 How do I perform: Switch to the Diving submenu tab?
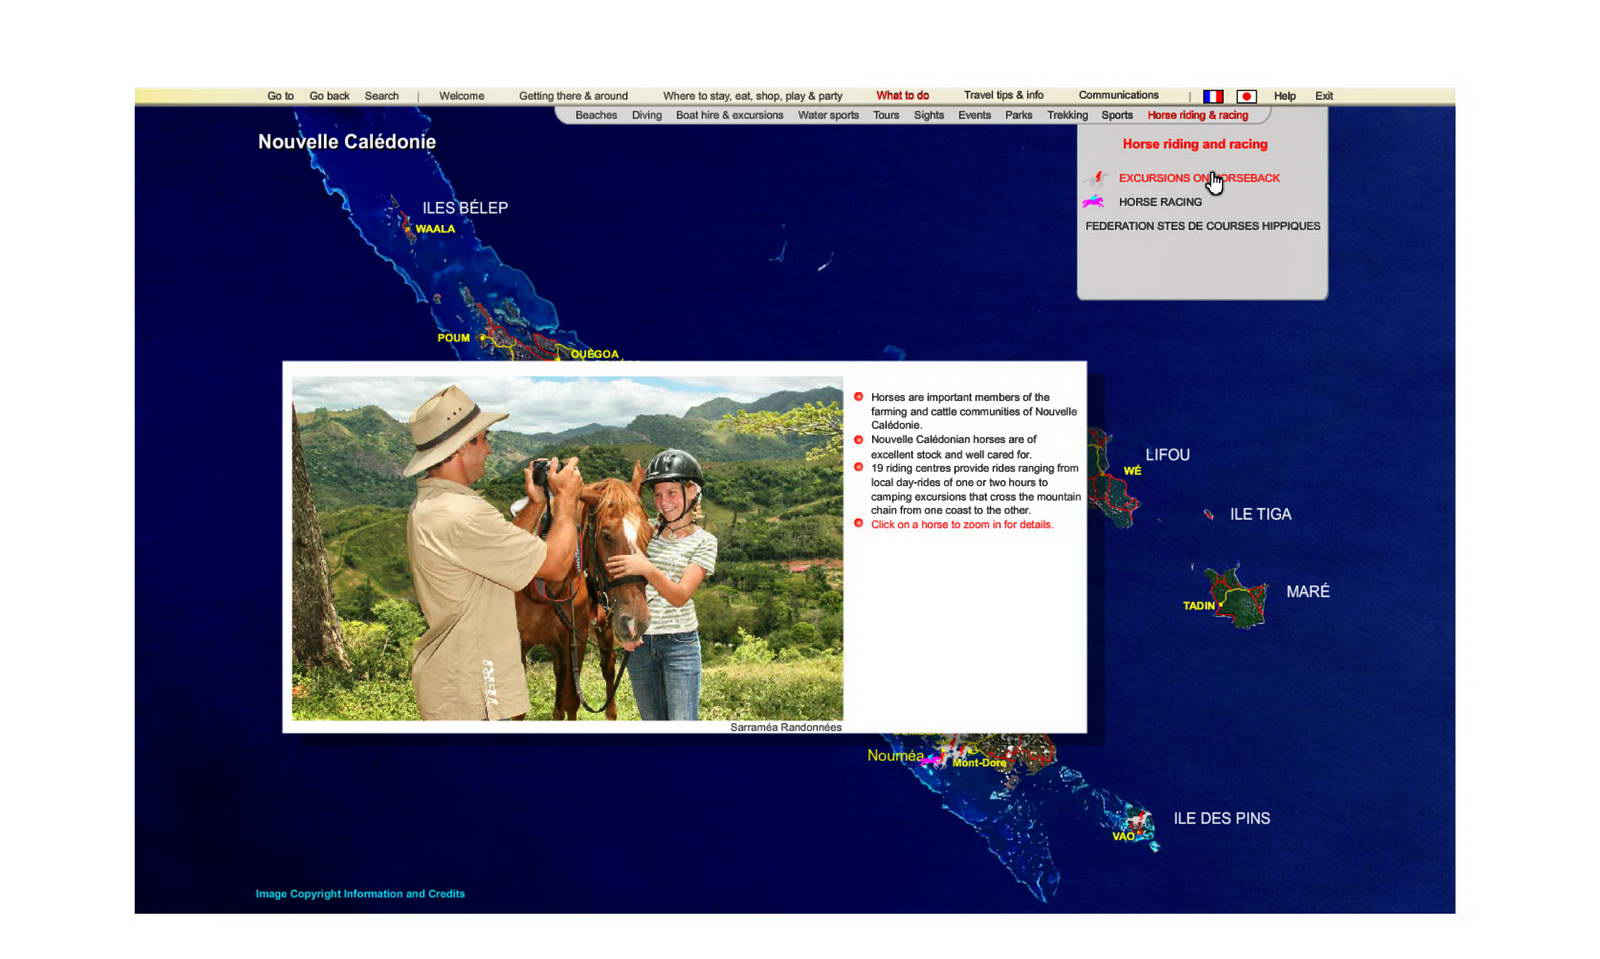646,115
